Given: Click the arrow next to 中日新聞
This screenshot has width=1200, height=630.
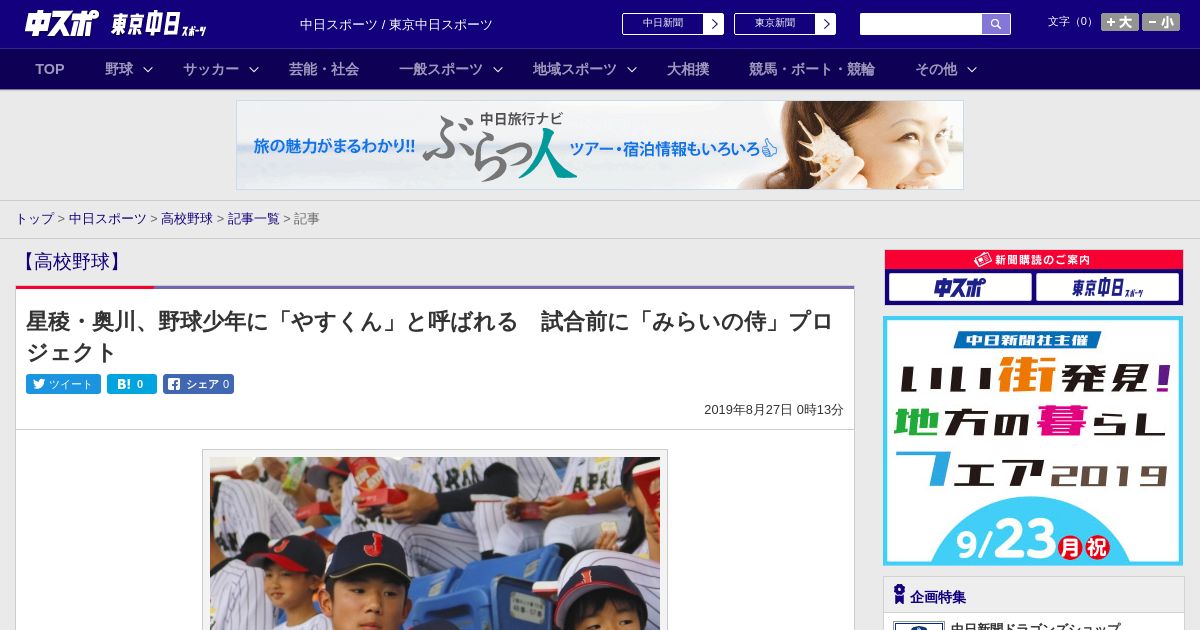Looking at the screenshot, I should tap(714, 24).
